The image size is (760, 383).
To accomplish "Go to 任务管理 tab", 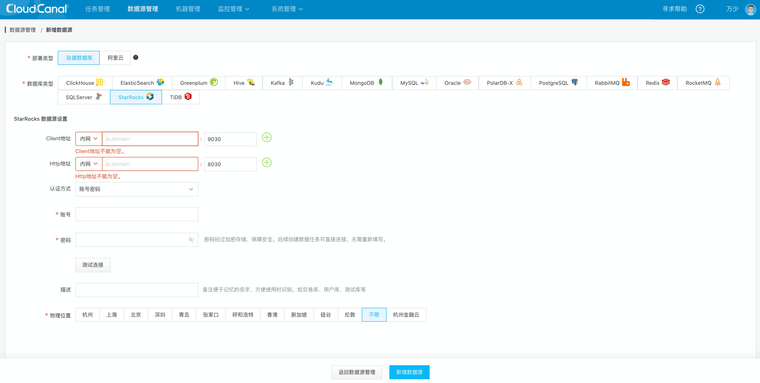I will coord(97,9).
